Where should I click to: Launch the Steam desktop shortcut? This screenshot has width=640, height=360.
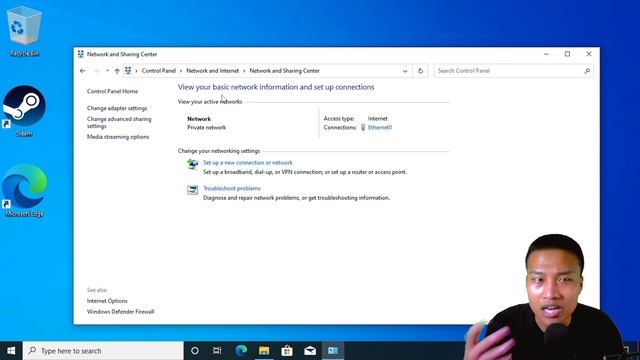click(24, 111)
